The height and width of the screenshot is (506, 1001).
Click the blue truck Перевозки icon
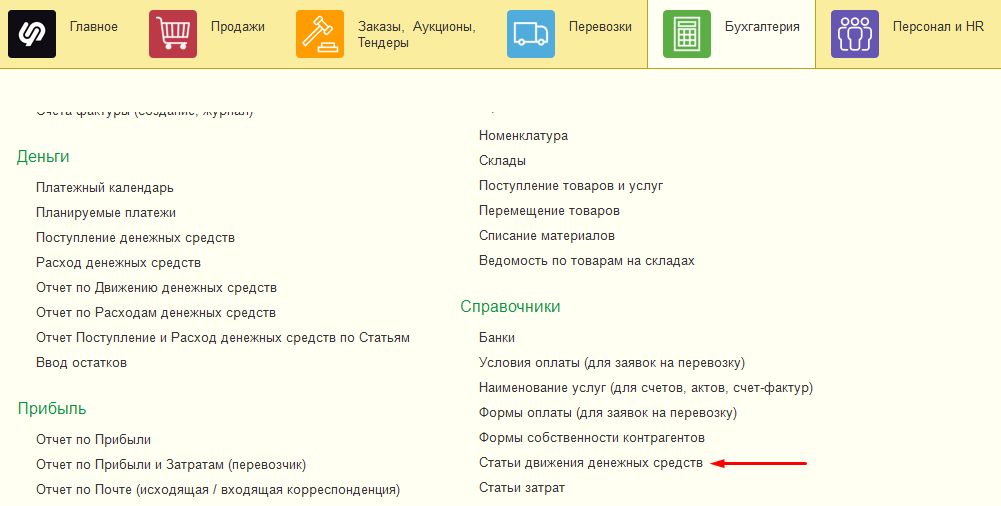click(531, 34)
